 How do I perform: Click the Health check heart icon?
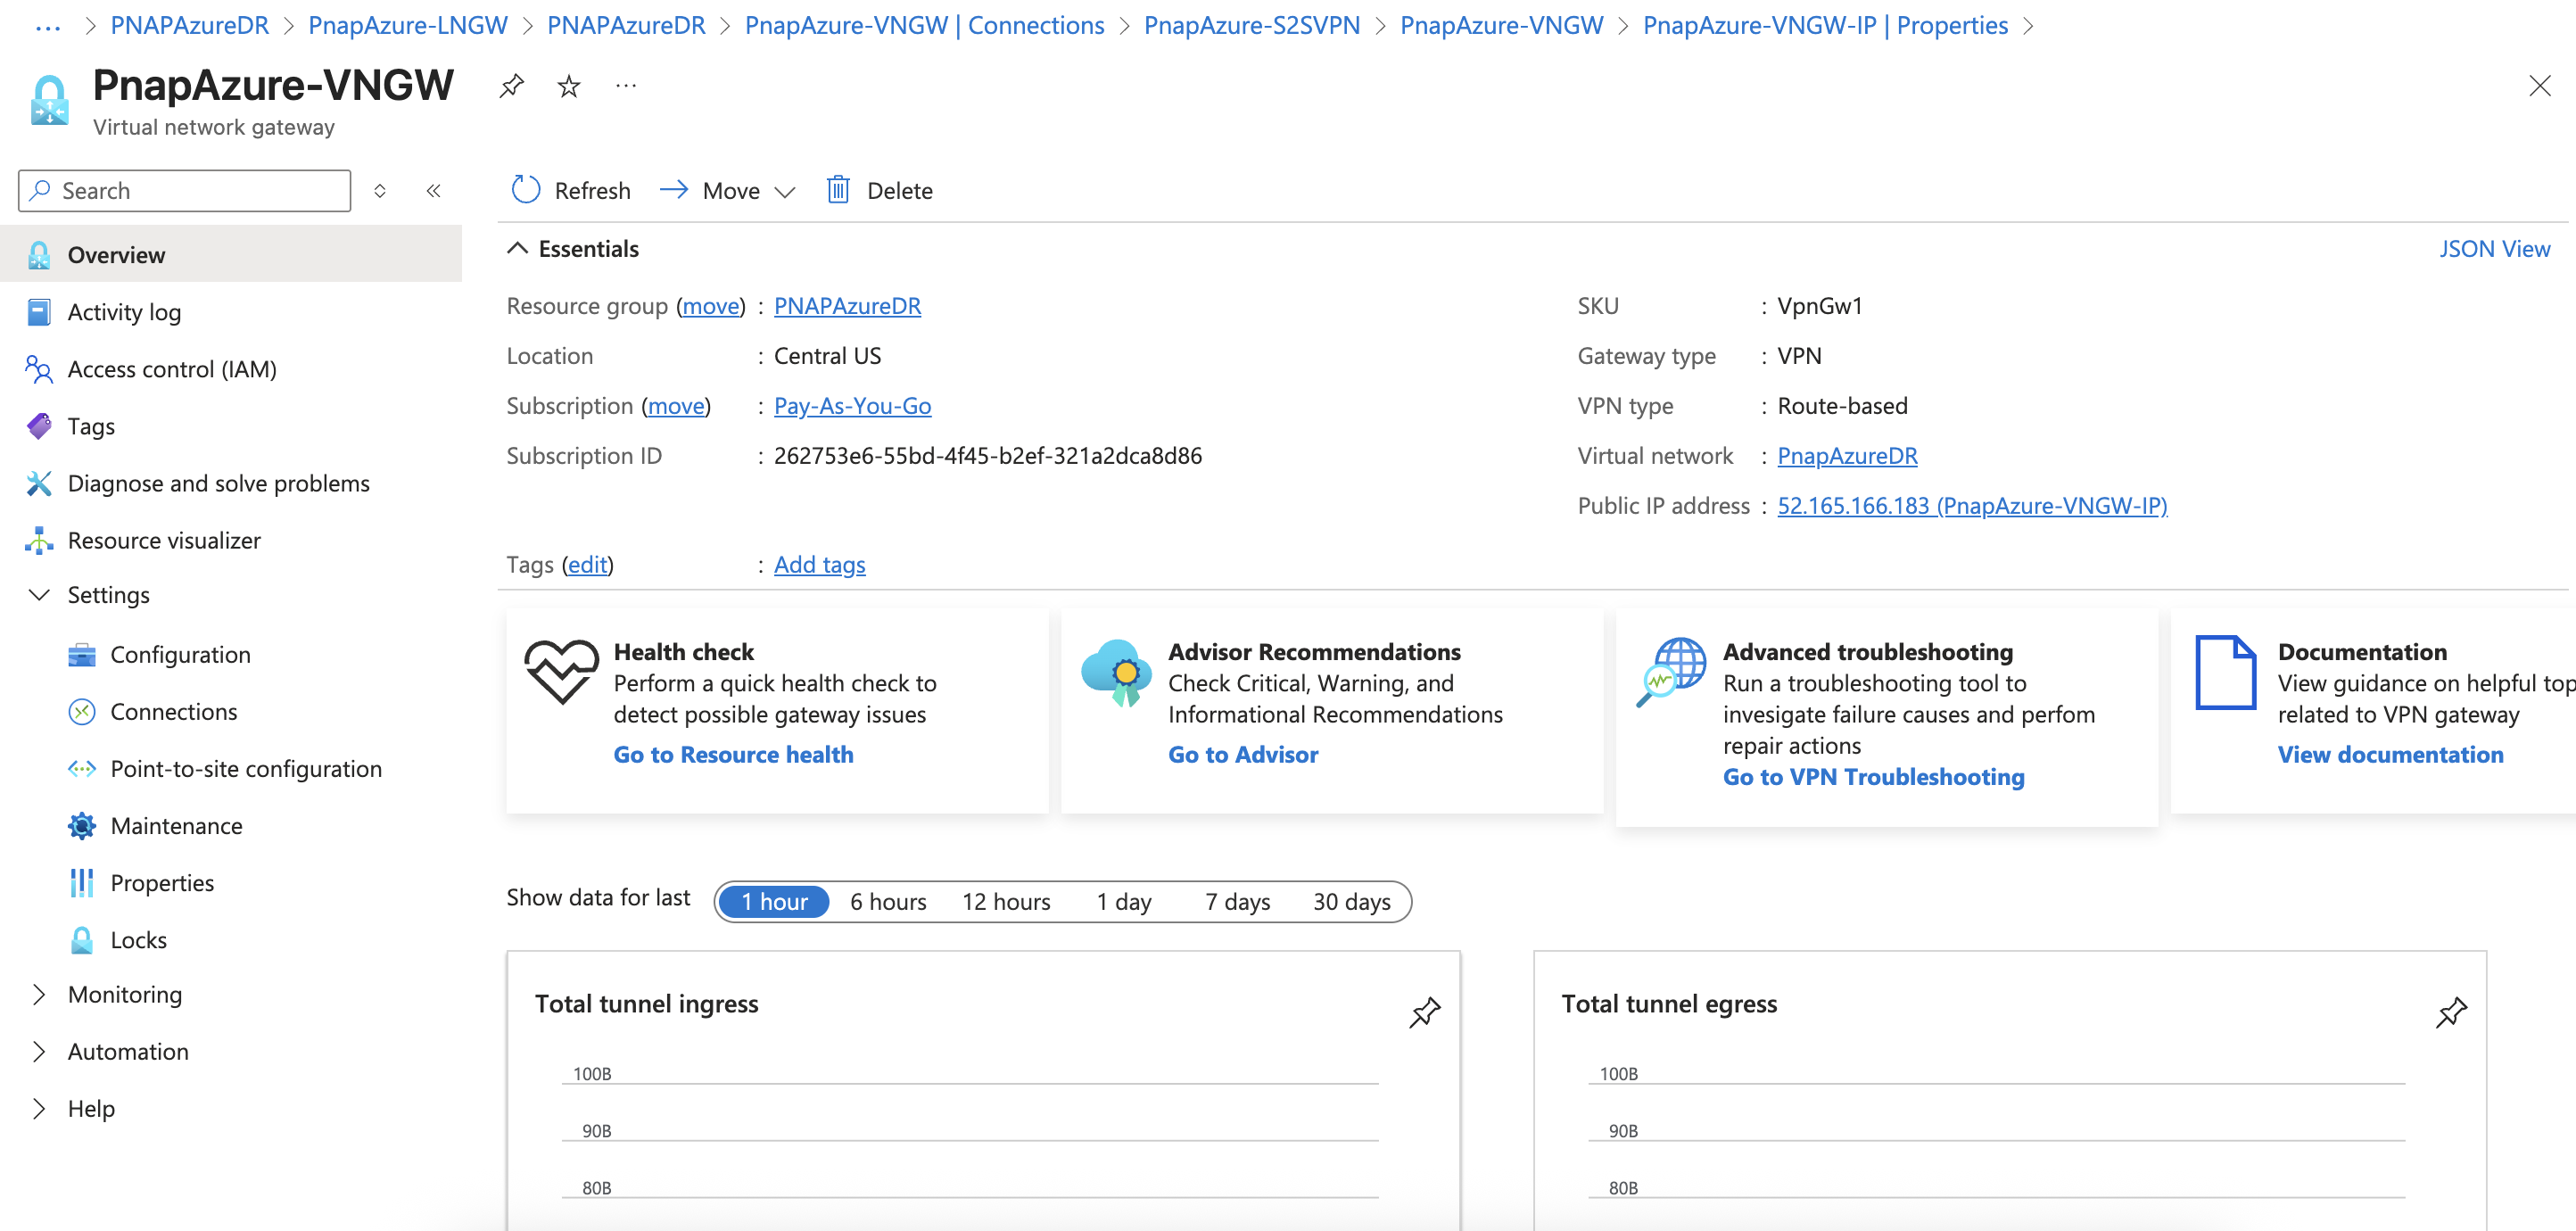click(562, 671)
